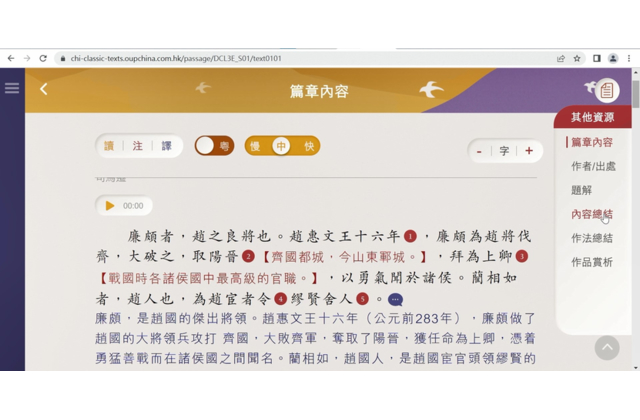This screenshot has height=420, width=640.
Task: Click the resources document icon
Action: [606, 91]
